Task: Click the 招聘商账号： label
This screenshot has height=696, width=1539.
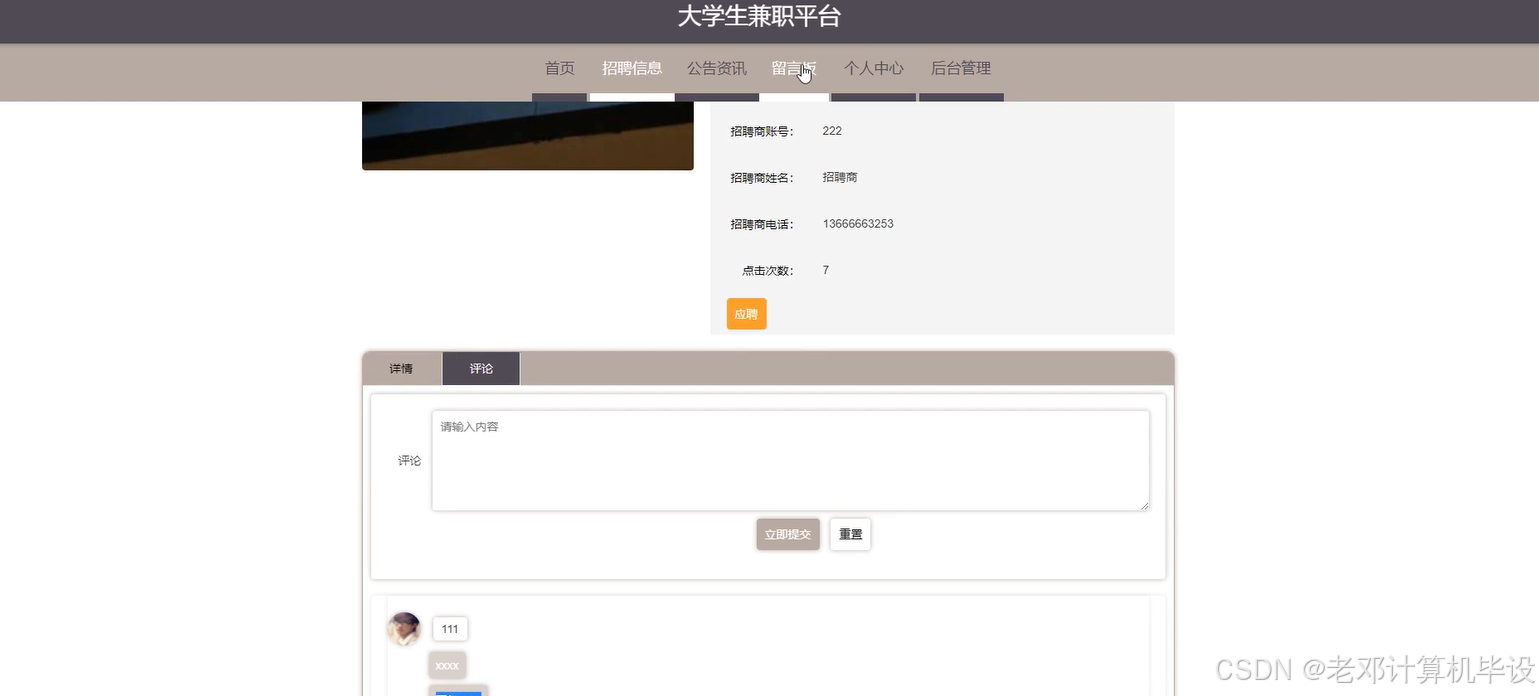Action: 762,131
